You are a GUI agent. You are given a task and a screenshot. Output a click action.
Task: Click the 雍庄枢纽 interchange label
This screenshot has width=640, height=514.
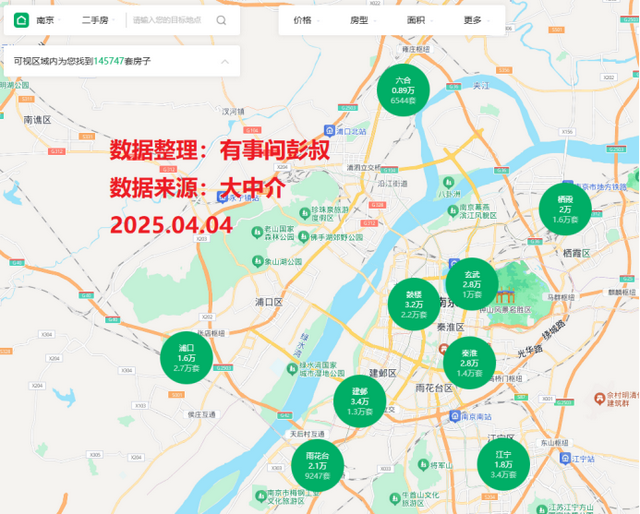416,49
